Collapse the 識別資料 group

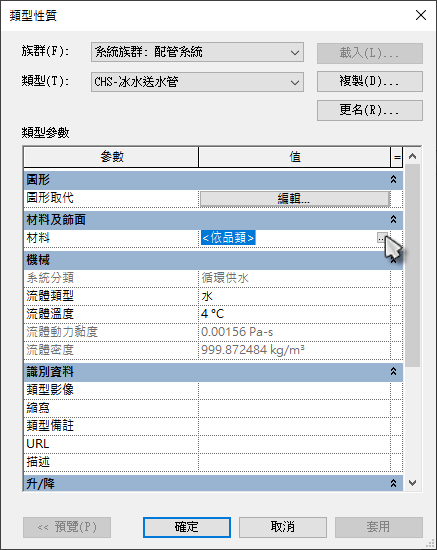394,371
